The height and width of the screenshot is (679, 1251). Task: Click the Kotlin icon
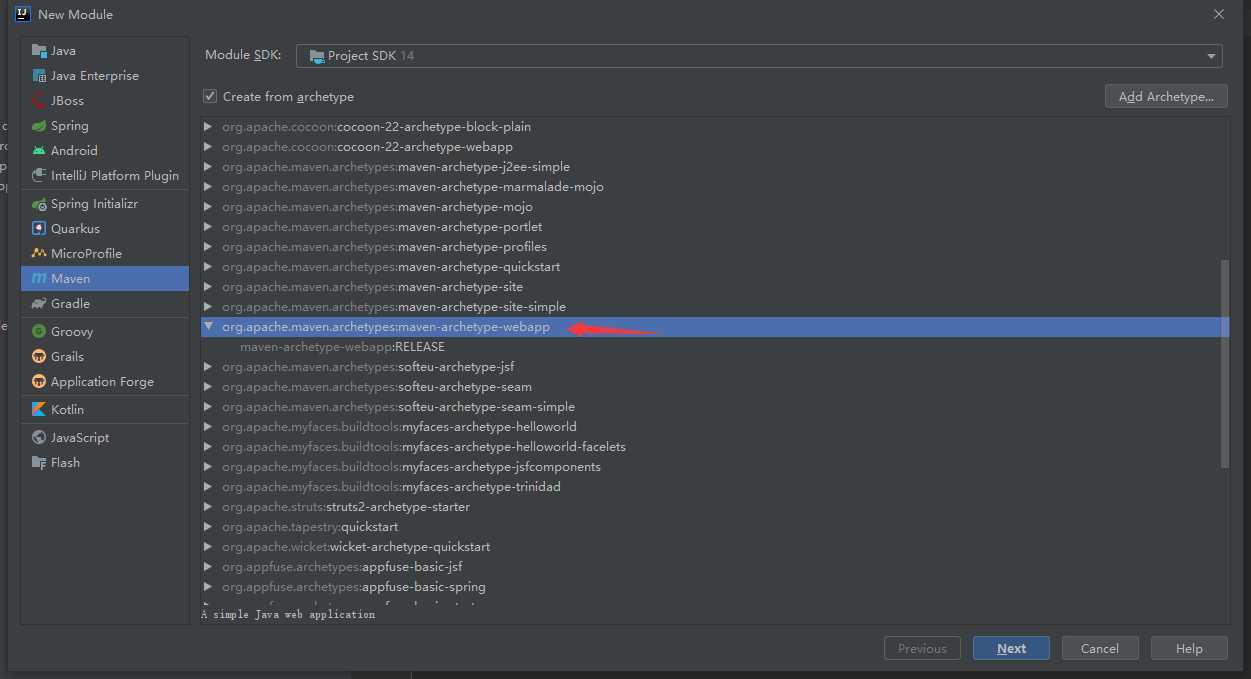click(x=39, y=410)
